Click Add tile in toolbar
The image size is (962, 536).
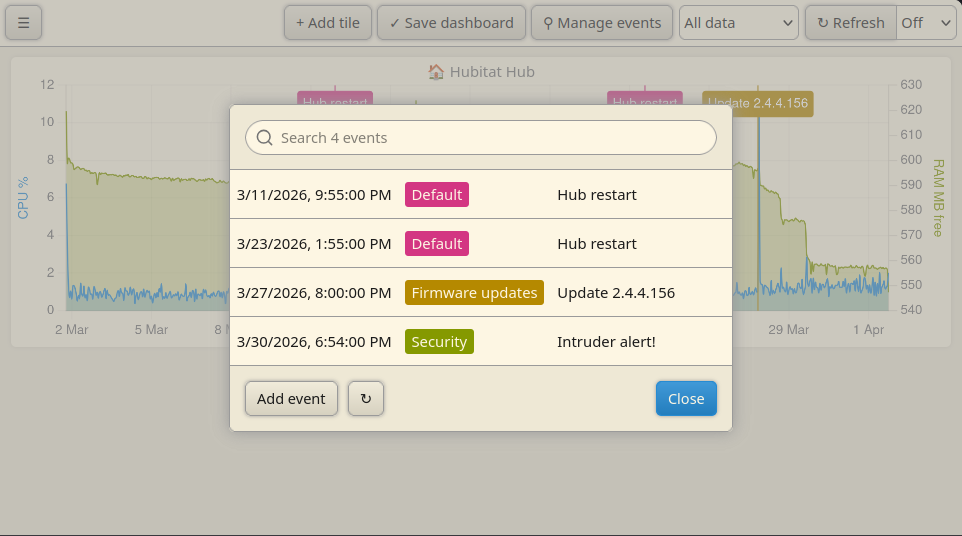click(328, 23)
